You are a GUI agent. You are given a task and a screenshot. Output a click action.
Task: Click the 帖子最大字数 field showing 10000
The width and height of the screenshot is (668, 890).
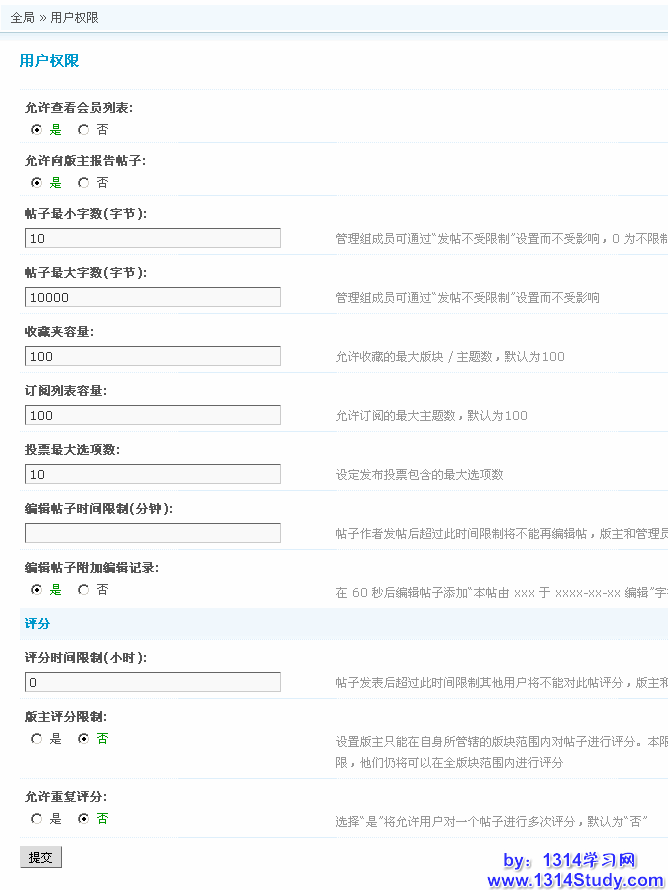[153, 297]
